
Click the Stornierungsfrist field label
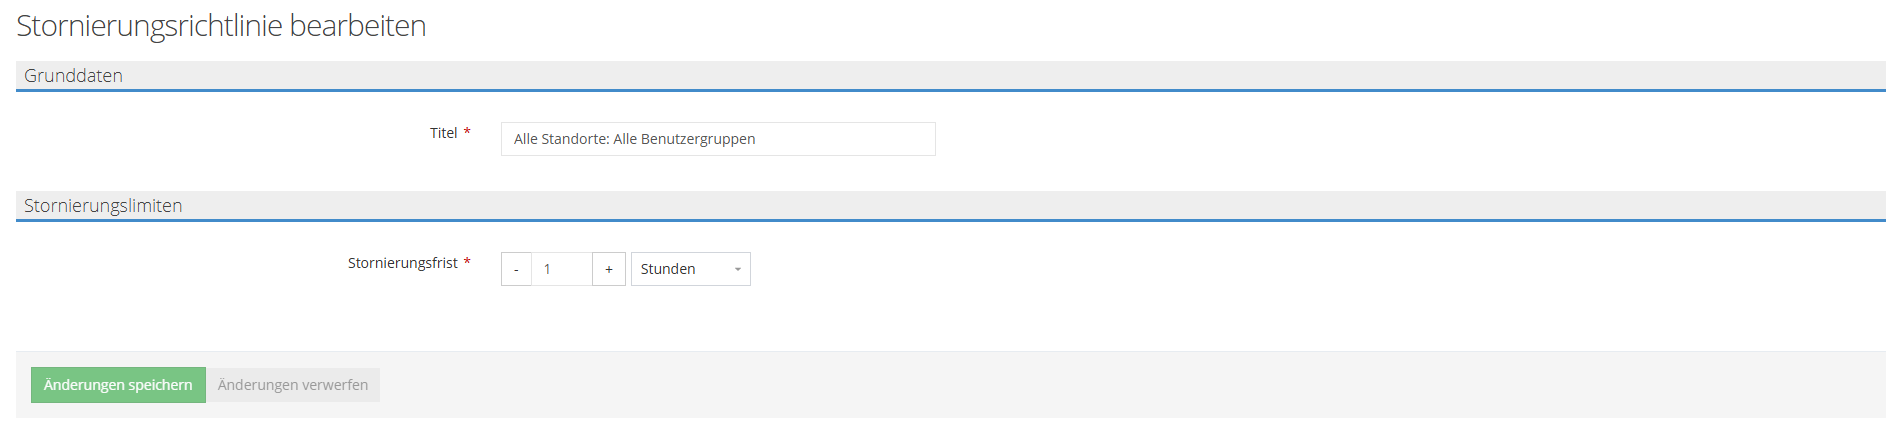(x=402, y=263)
